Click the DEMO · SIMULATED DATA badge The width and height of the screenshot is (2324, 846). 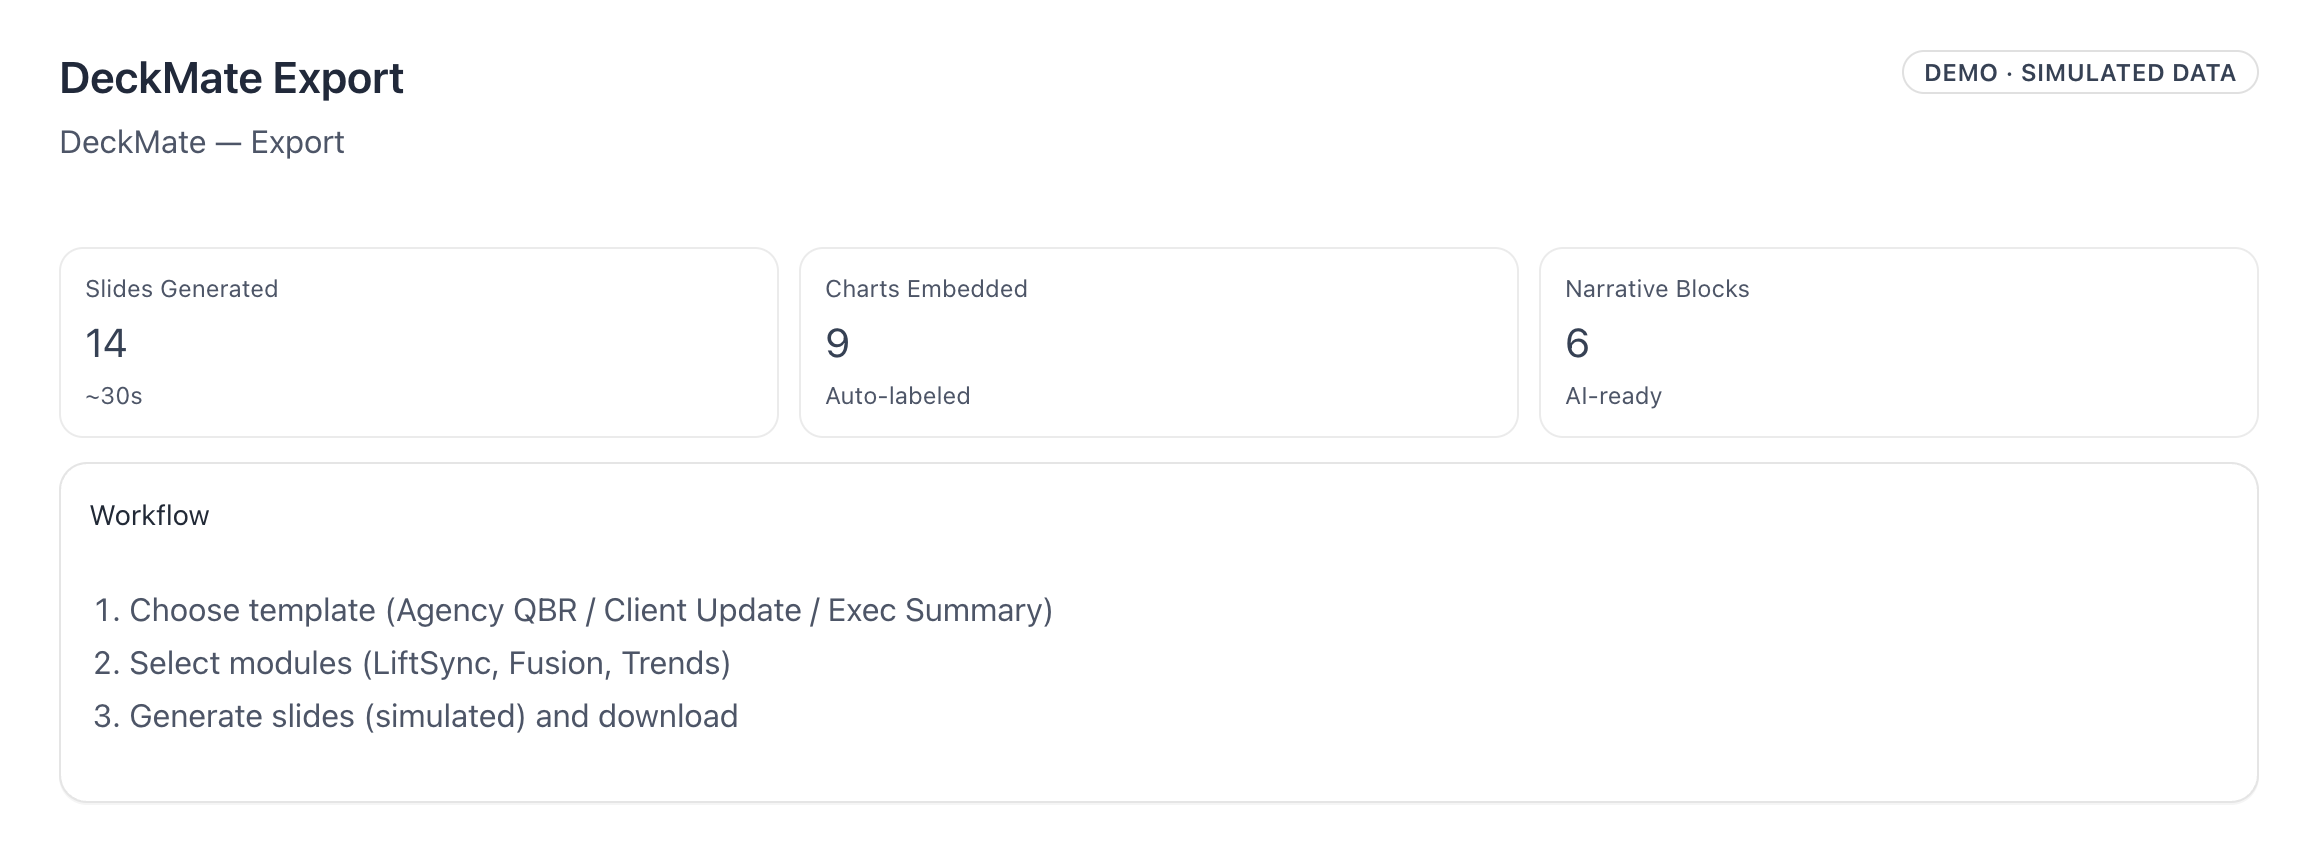pyautogui.click(x=2079, y=73)
